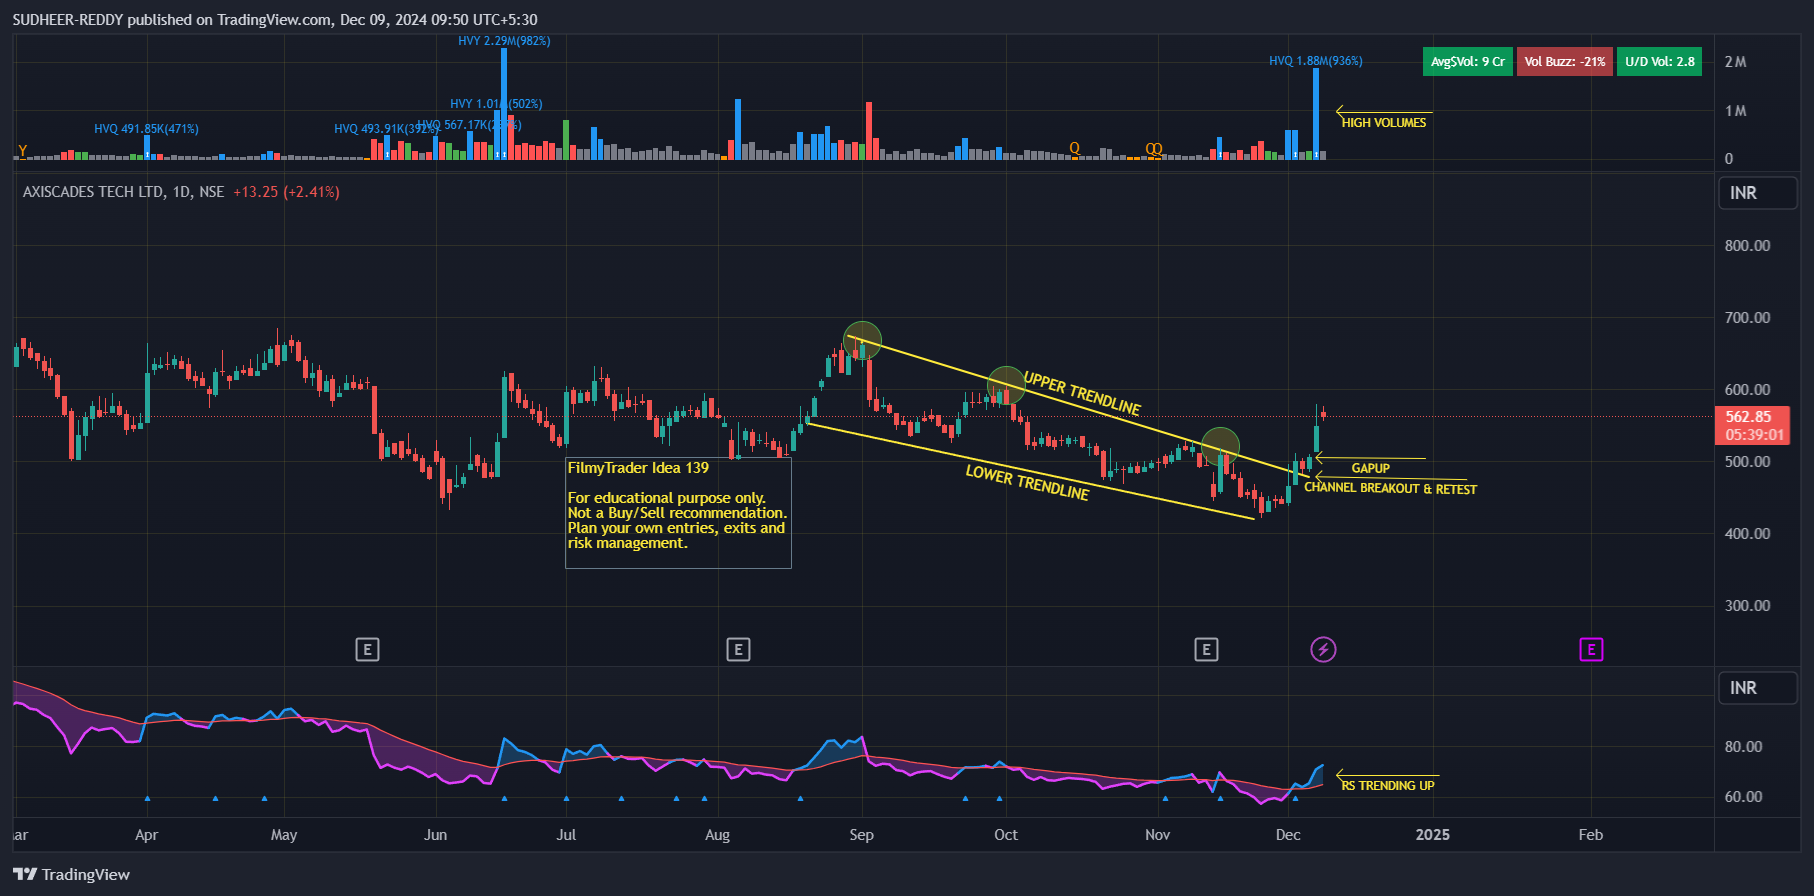Click the green circle at the September peak
The width and height of the screenshot is (1814, 896).
[862, 341]
